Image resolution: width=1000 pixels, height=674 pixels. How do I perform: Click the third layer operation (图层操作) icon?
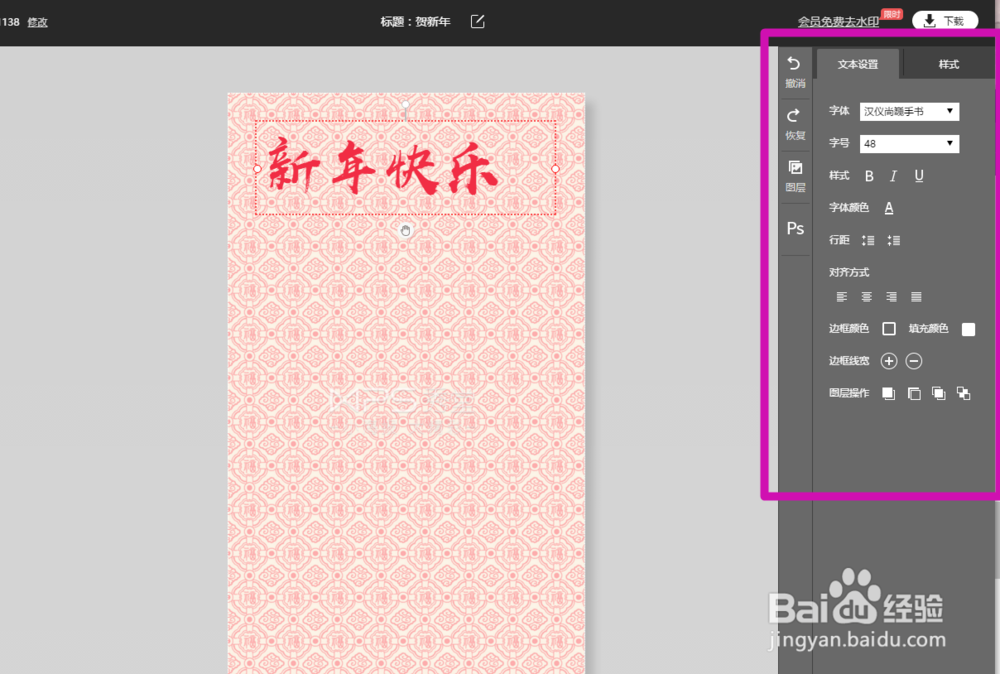tap(939, 393)
